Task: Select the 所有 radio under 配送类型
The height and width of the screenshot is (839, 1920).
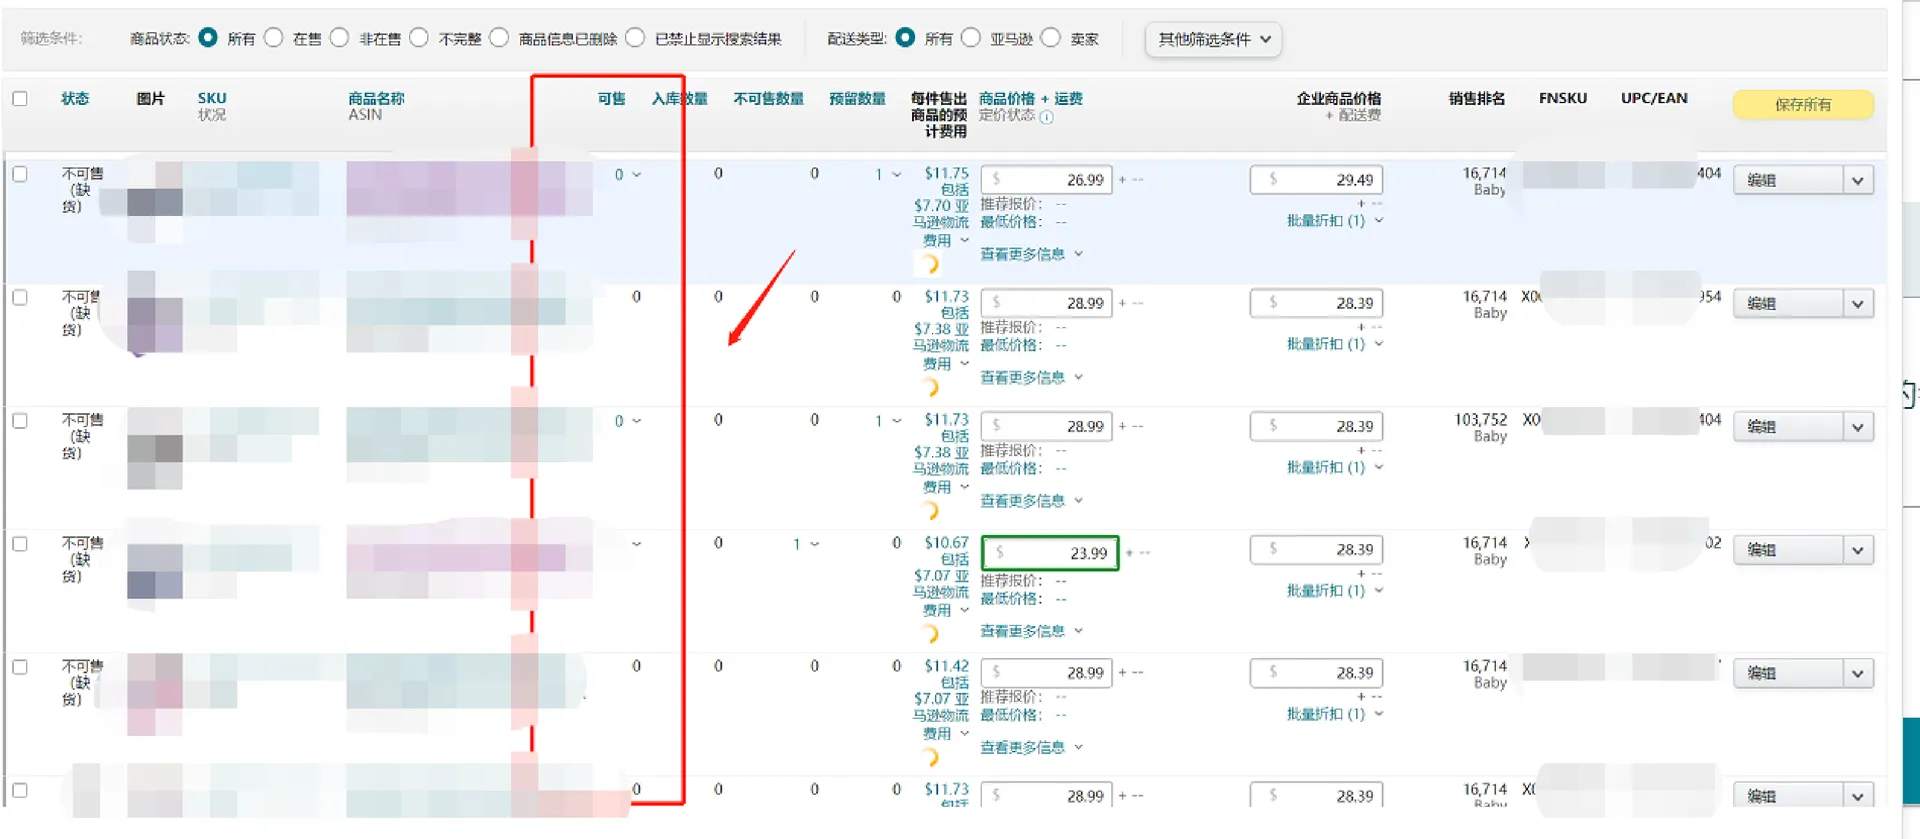Action: click(905, 38)
